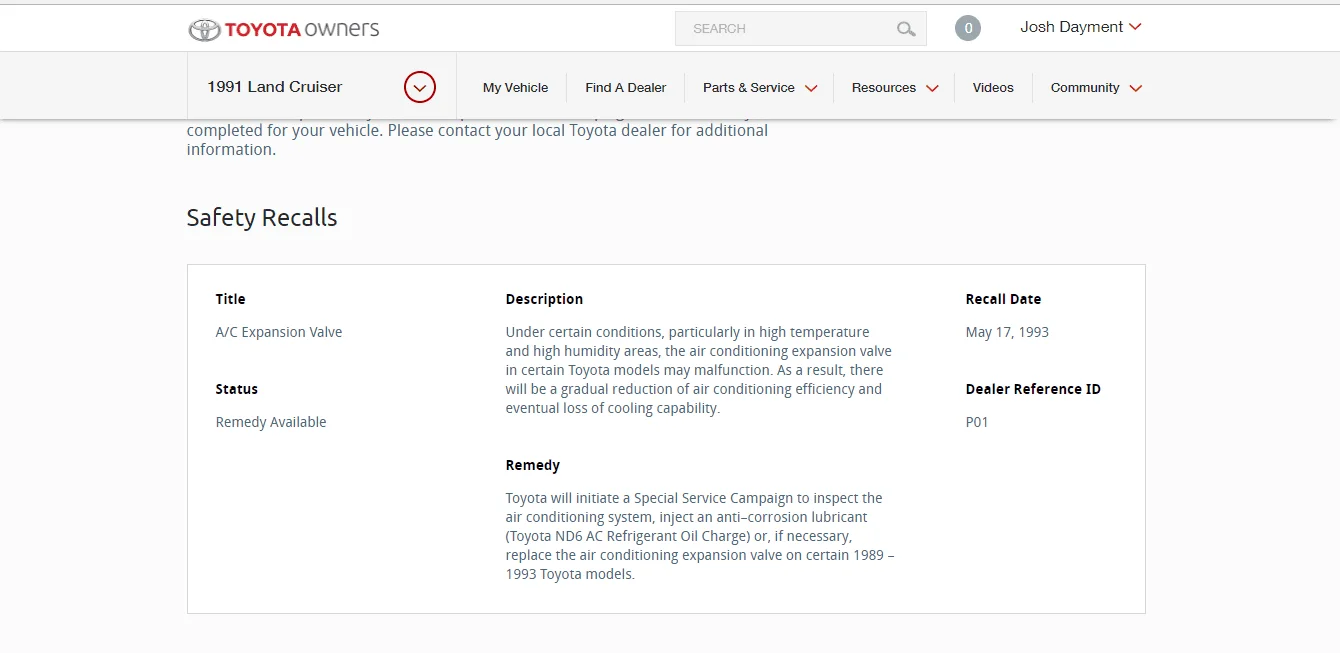Click the Title label in recall card
The height and width of the screenshot is (653, 1340).
[x=230, y=299]
